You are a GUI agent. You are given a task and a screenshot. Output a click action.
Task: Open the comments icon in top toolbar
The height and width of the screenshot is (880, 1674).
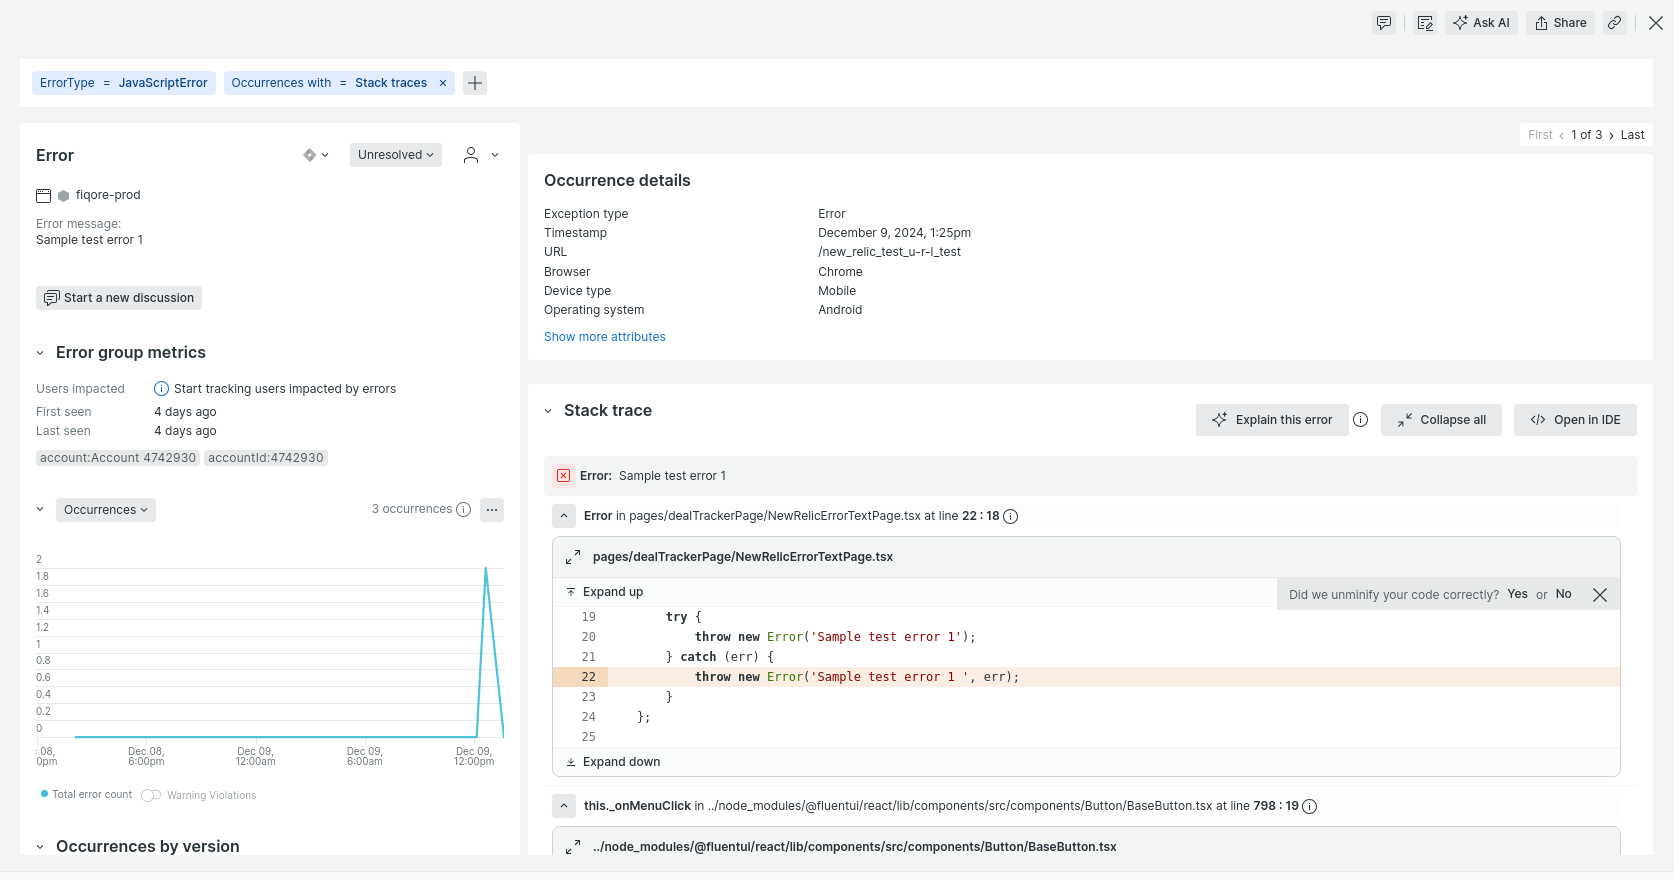coord(1383,23)
